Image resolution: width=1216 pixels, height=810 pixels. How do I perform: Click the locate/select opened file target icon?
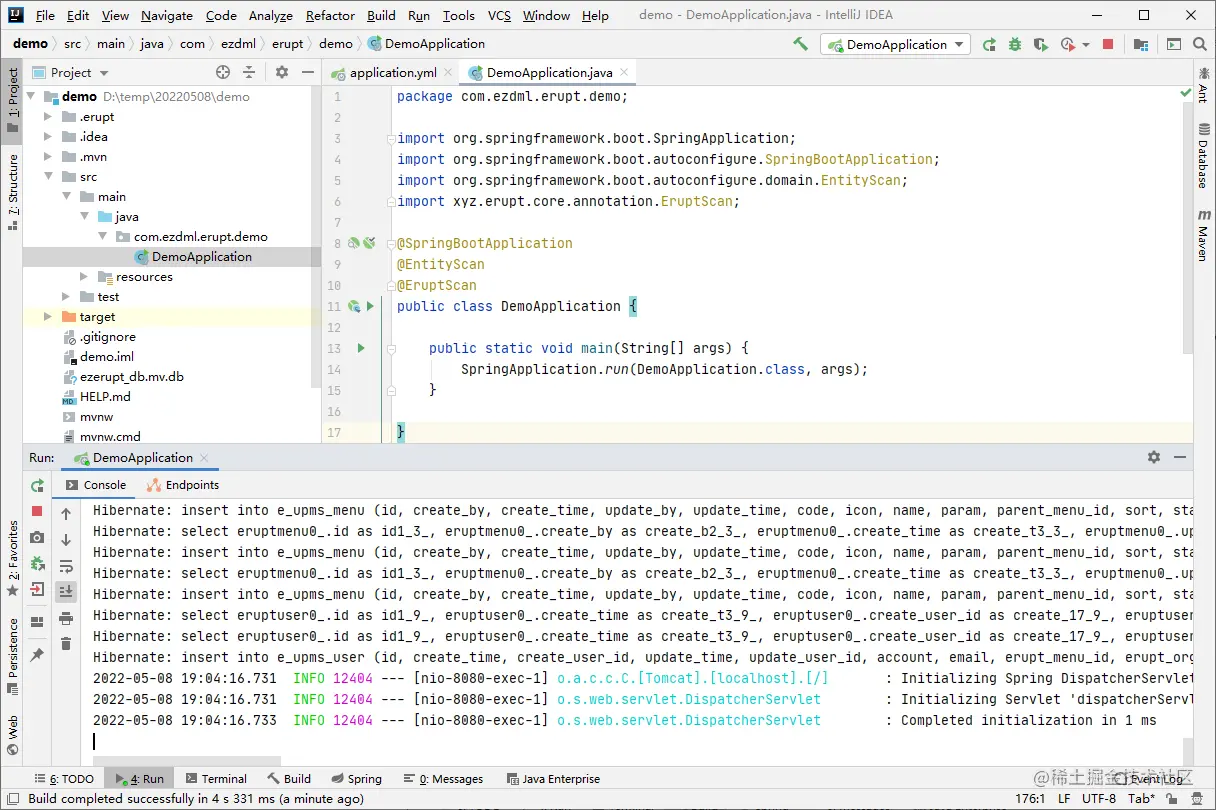223,72
